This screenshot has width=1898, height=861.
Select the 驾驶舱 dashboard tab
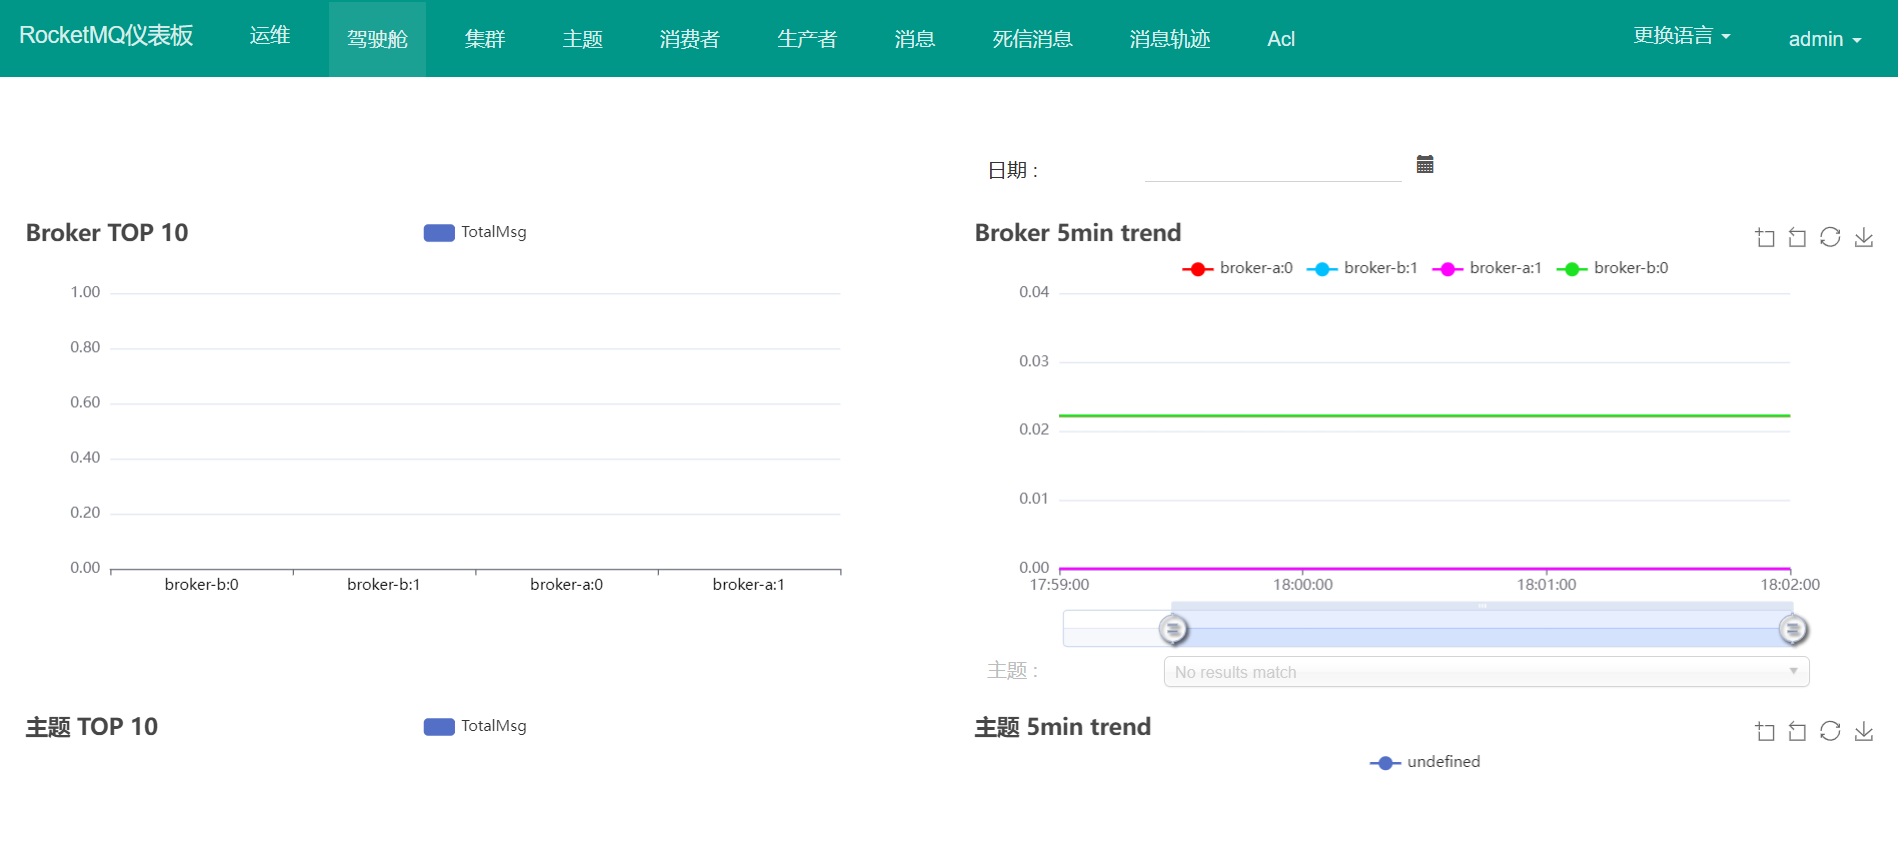click(x=377, y=39)
